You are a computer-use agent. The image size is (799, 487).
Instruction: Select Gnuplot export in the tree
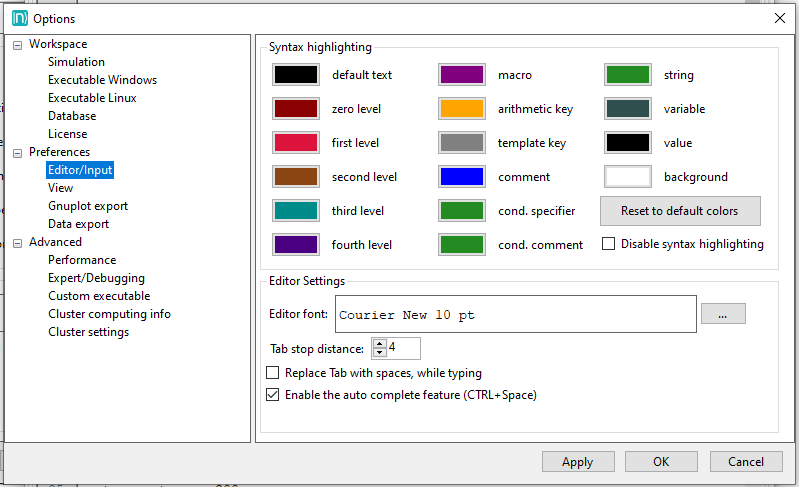click(88, 206)
